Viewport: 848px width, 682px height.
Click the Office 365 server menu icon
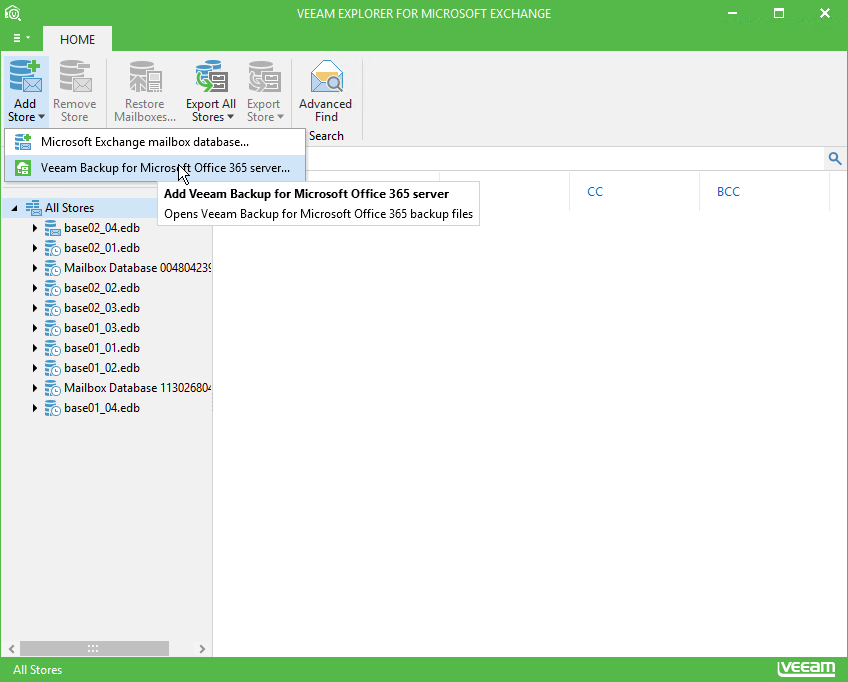(x=23, y=168)
